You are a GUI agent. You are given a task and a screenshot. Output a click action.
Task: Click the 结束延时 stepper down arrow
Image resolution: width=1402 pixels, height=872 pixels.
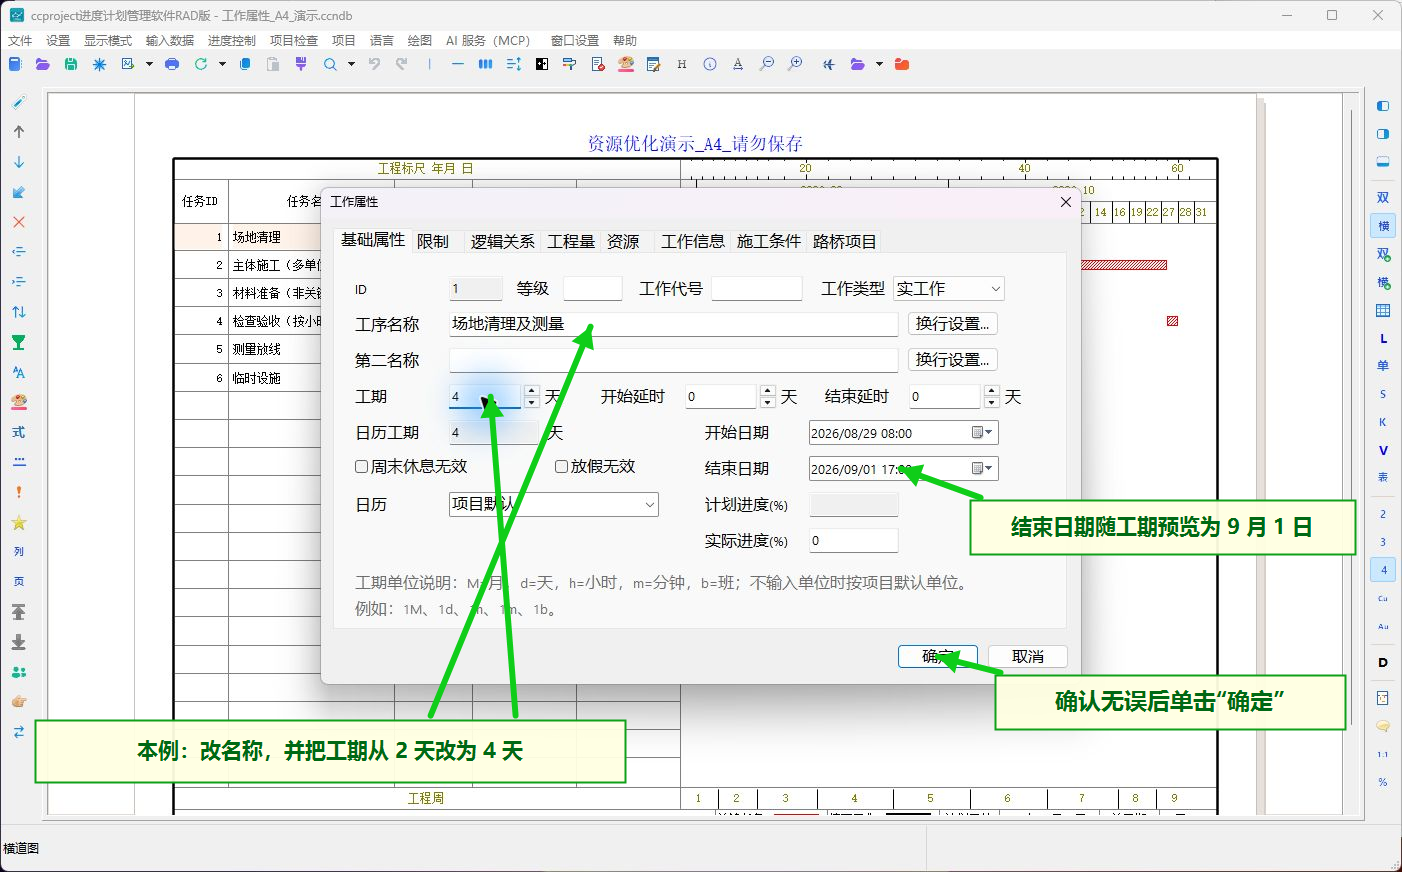(x=992, y=403)
